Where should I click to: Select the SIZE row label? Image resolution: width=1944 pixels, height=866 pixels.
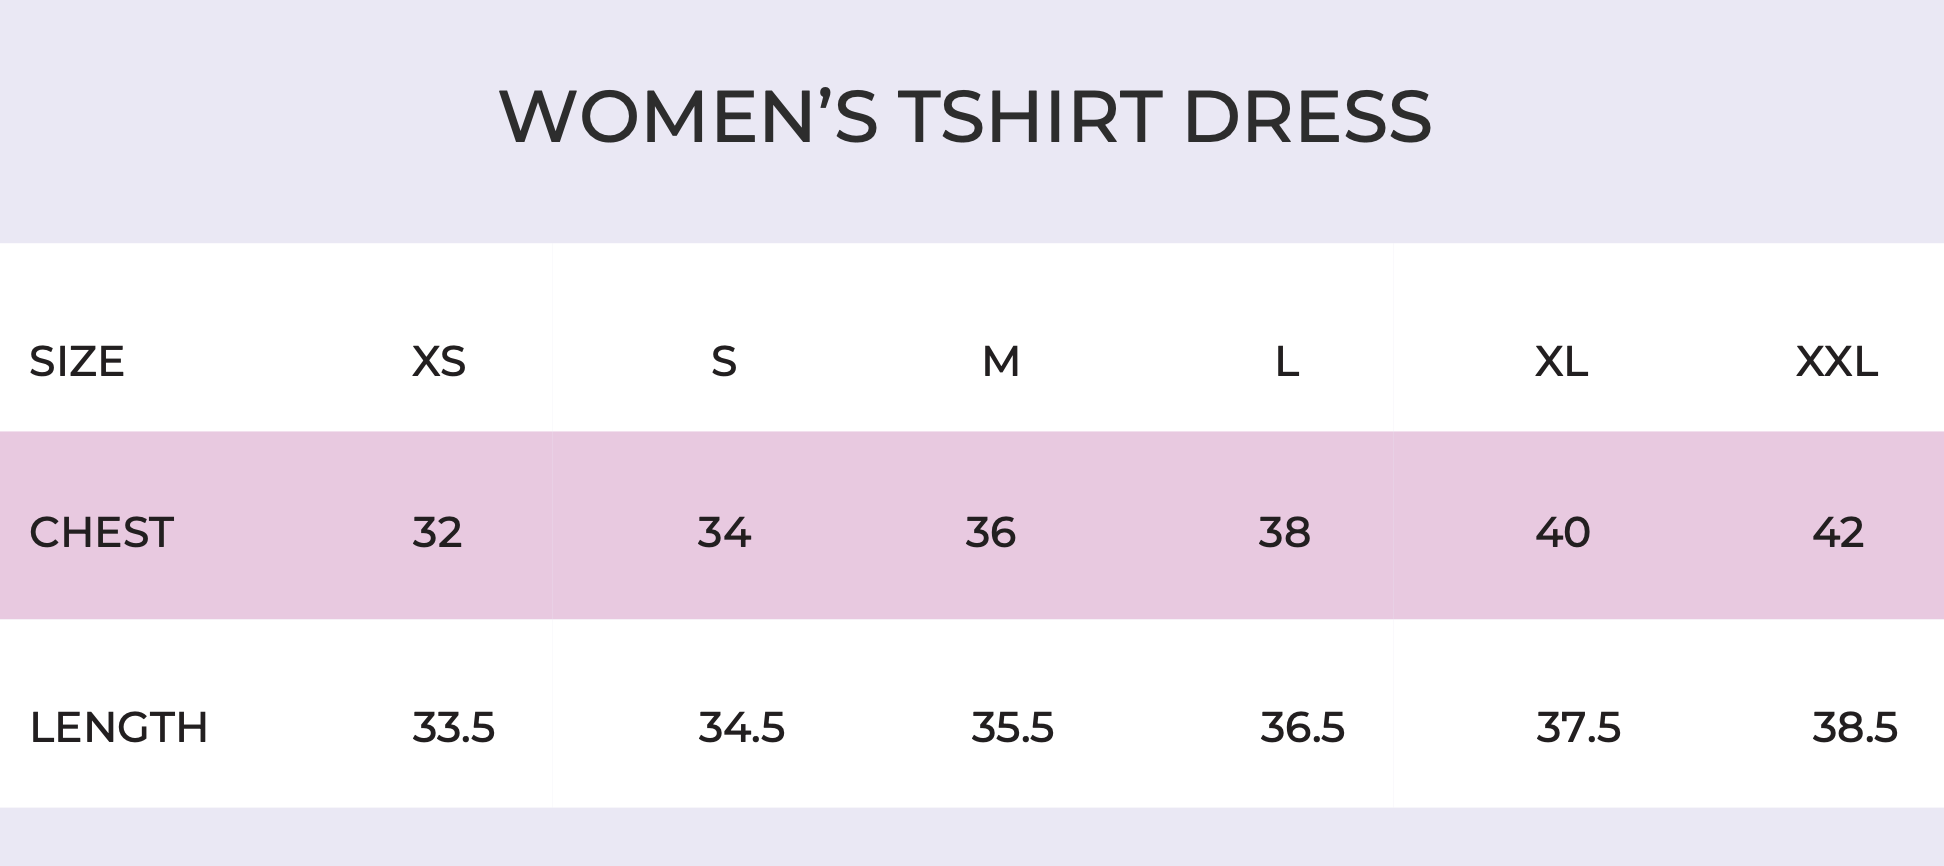[x=77, y=361]
